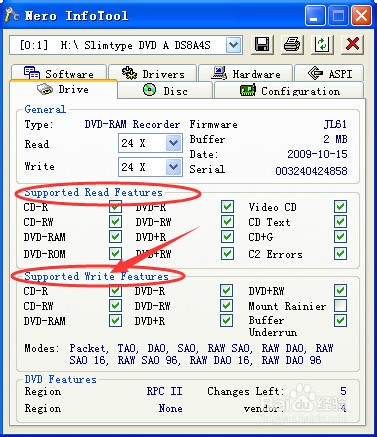
Task: Toggle DVD-ROM read checkbox
Action: pos(115,254)
